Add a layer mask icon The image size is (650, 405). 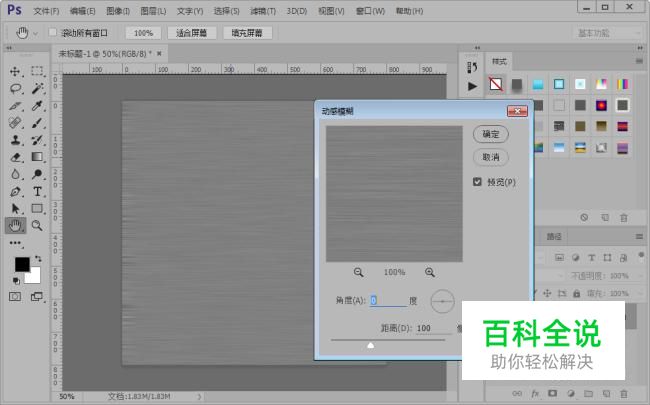pyautogui.click(x=553, y=393)
